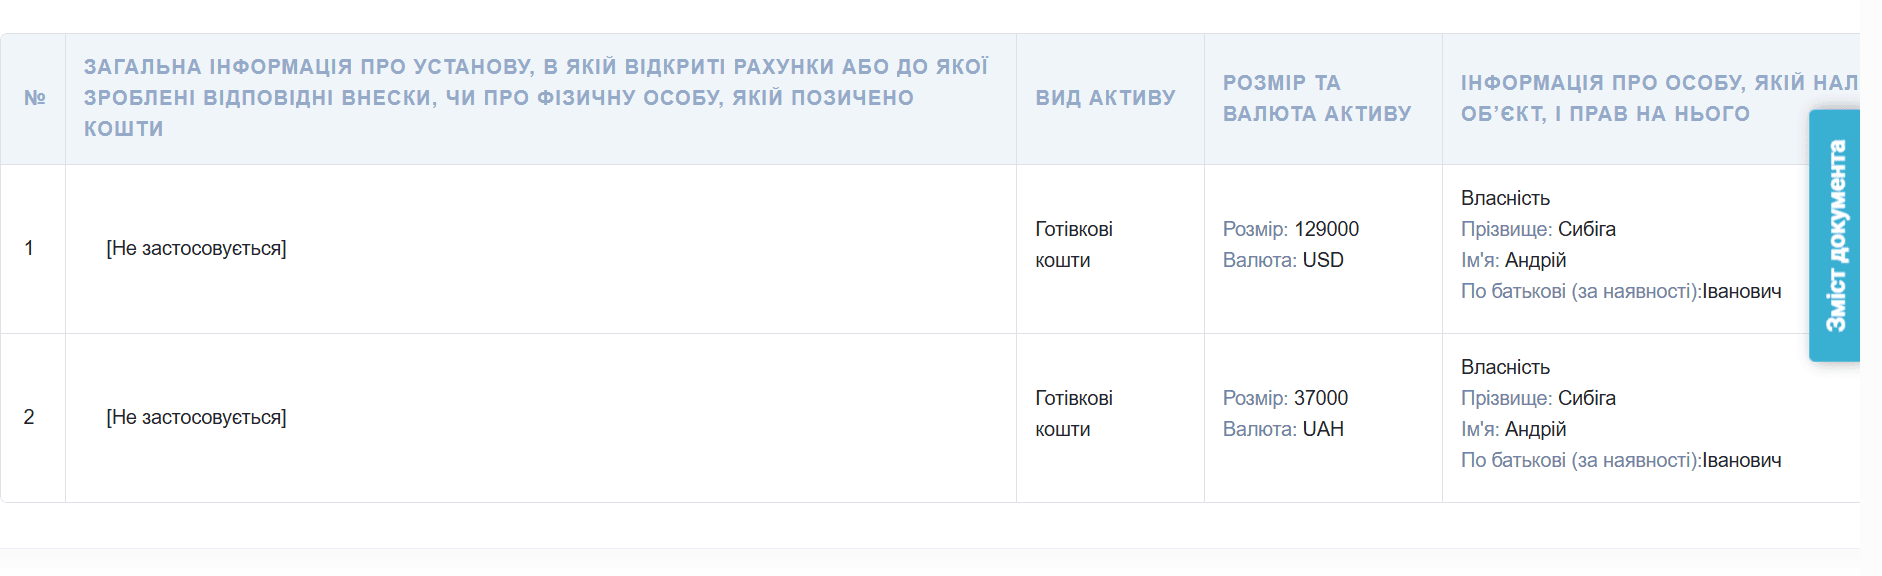The width and height of the screenshot is (1882, 576).
Task: Select row number 2 cell
Action: pos(29,417)
